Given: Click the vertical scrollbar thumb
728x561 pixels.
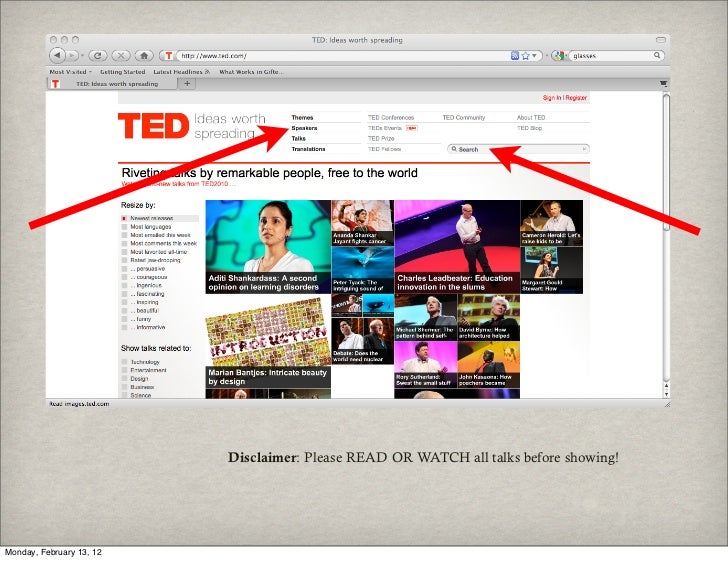Looking at the screenshot, I should click(666, 162).
